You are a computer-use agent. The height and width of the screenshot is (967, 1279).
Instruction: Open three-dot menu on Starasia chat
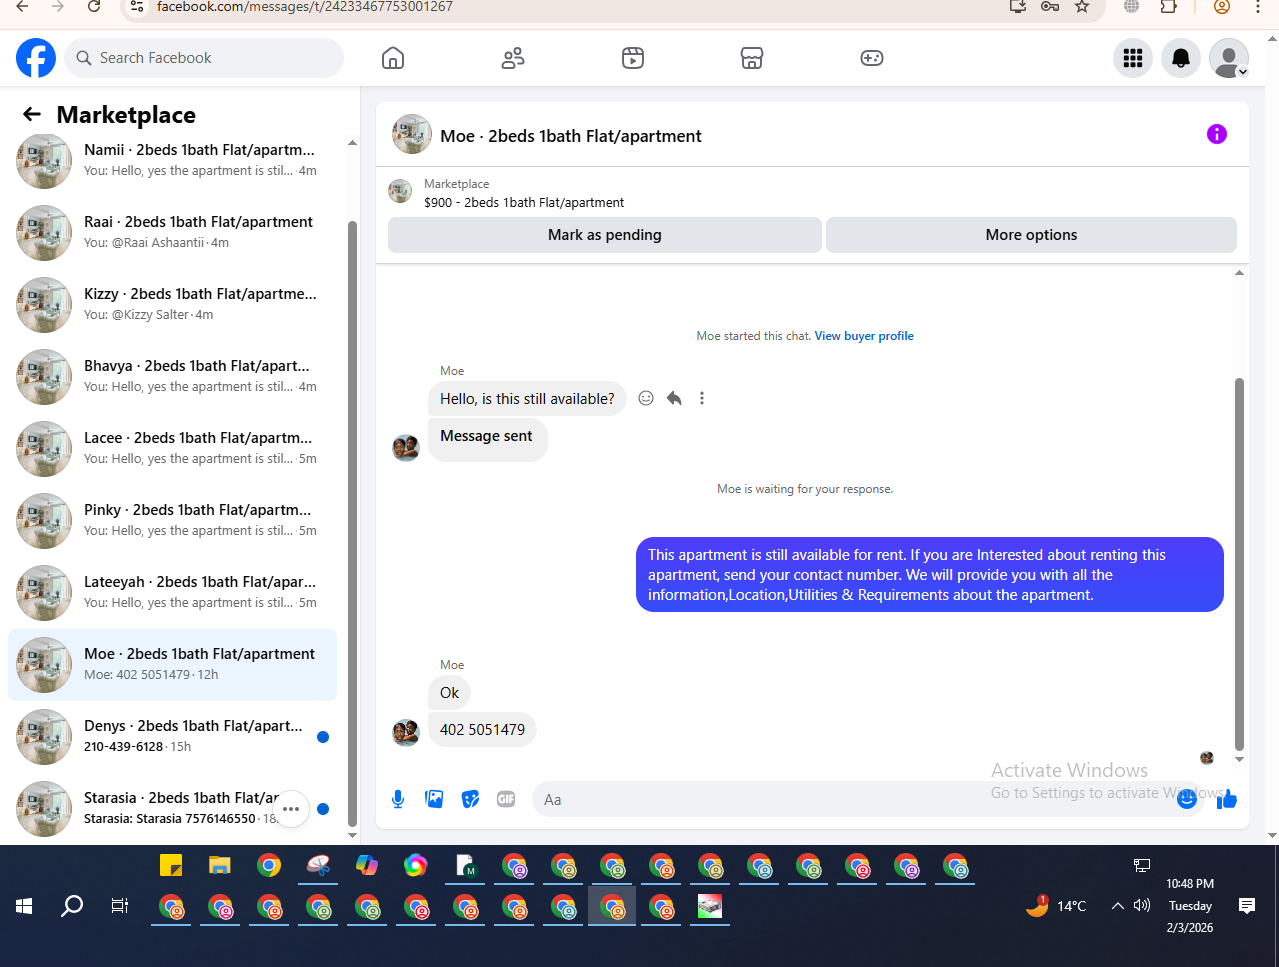tap(291, 809)
